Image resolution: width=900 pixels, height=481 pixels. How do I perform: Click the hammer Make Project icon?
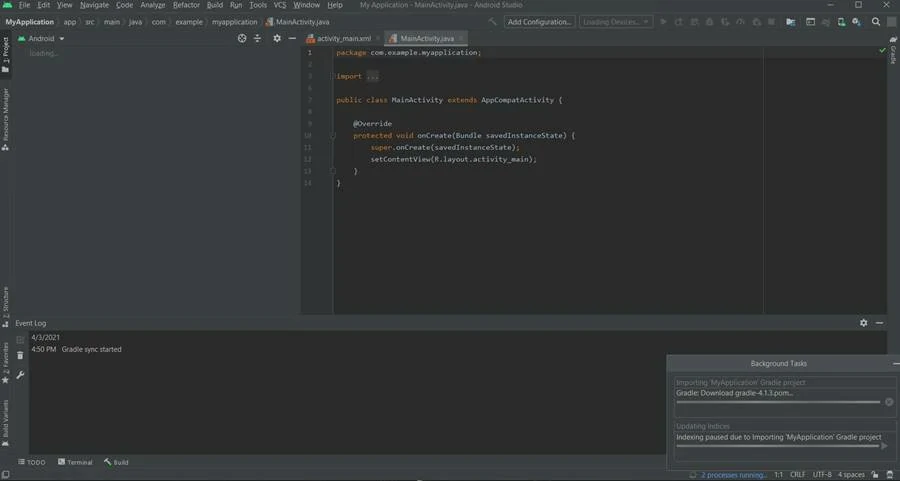point(492,21)
